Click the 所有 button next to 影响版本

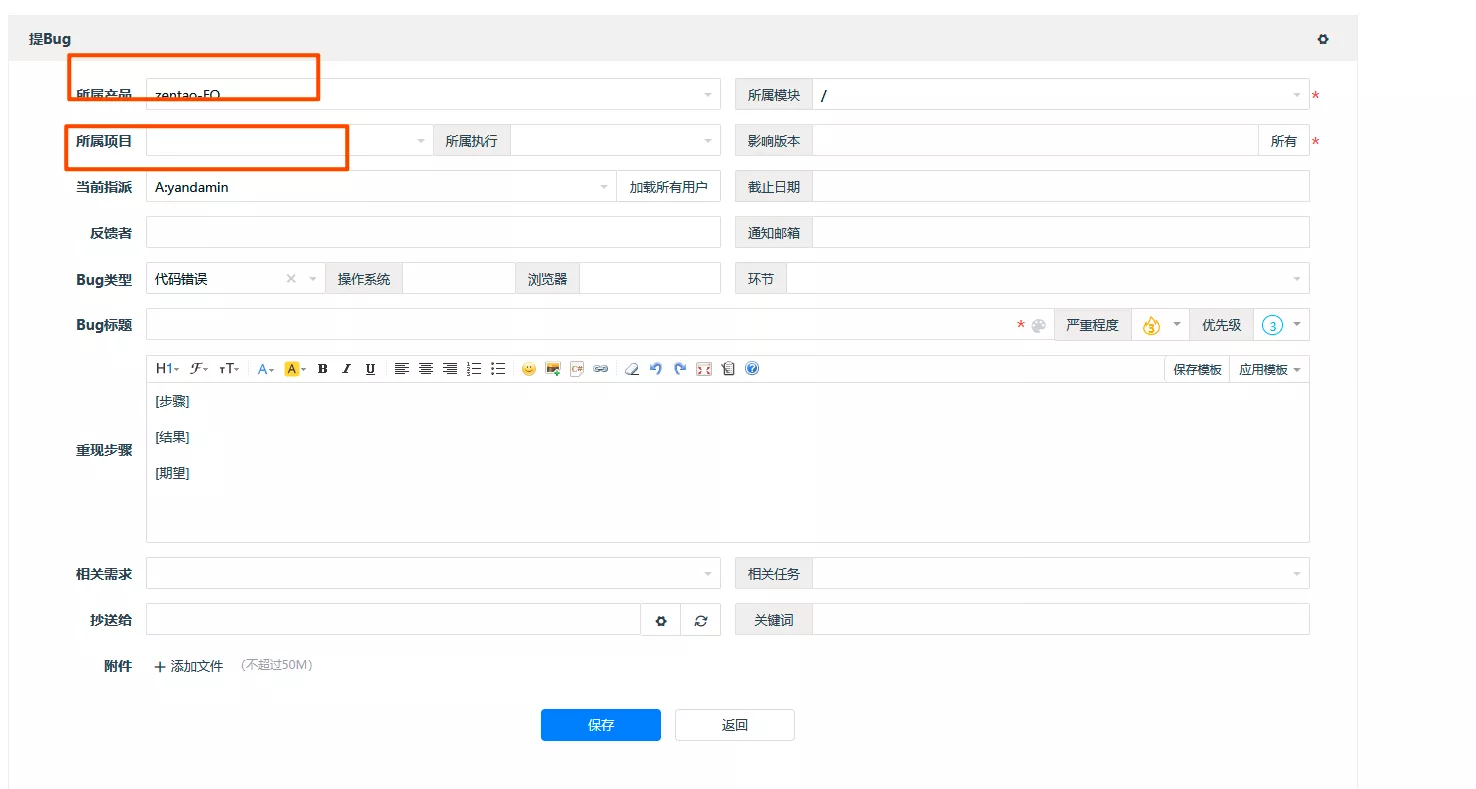(1284, 141)
